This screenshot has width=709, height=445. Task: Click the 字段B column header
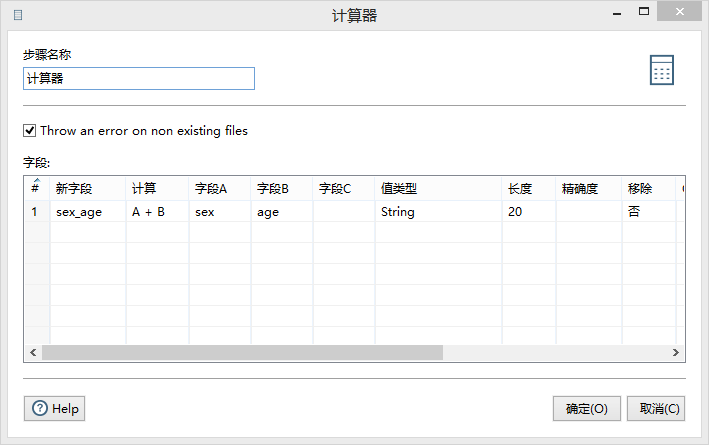pos(282,188)
